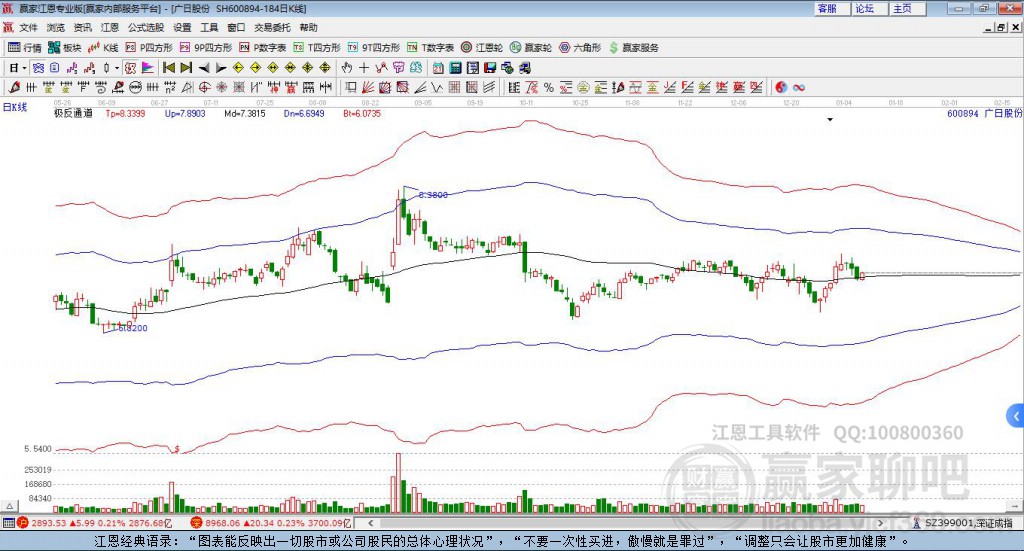This screenshot has height=551, width=1024.
Task: Select the Gann fan lines tool
Action: click(367, 87)
